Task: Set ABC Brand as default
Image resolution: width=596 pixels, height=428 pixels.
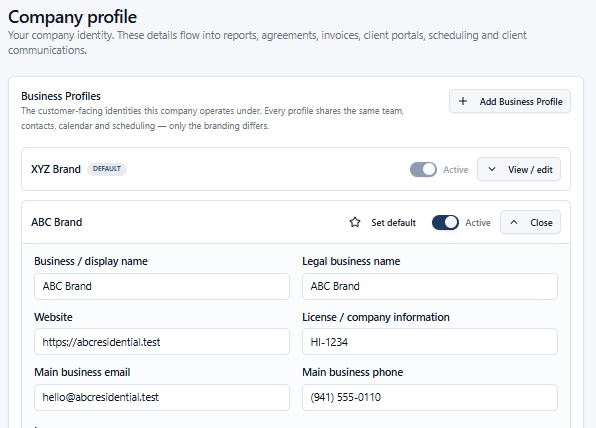Action: 382,222
